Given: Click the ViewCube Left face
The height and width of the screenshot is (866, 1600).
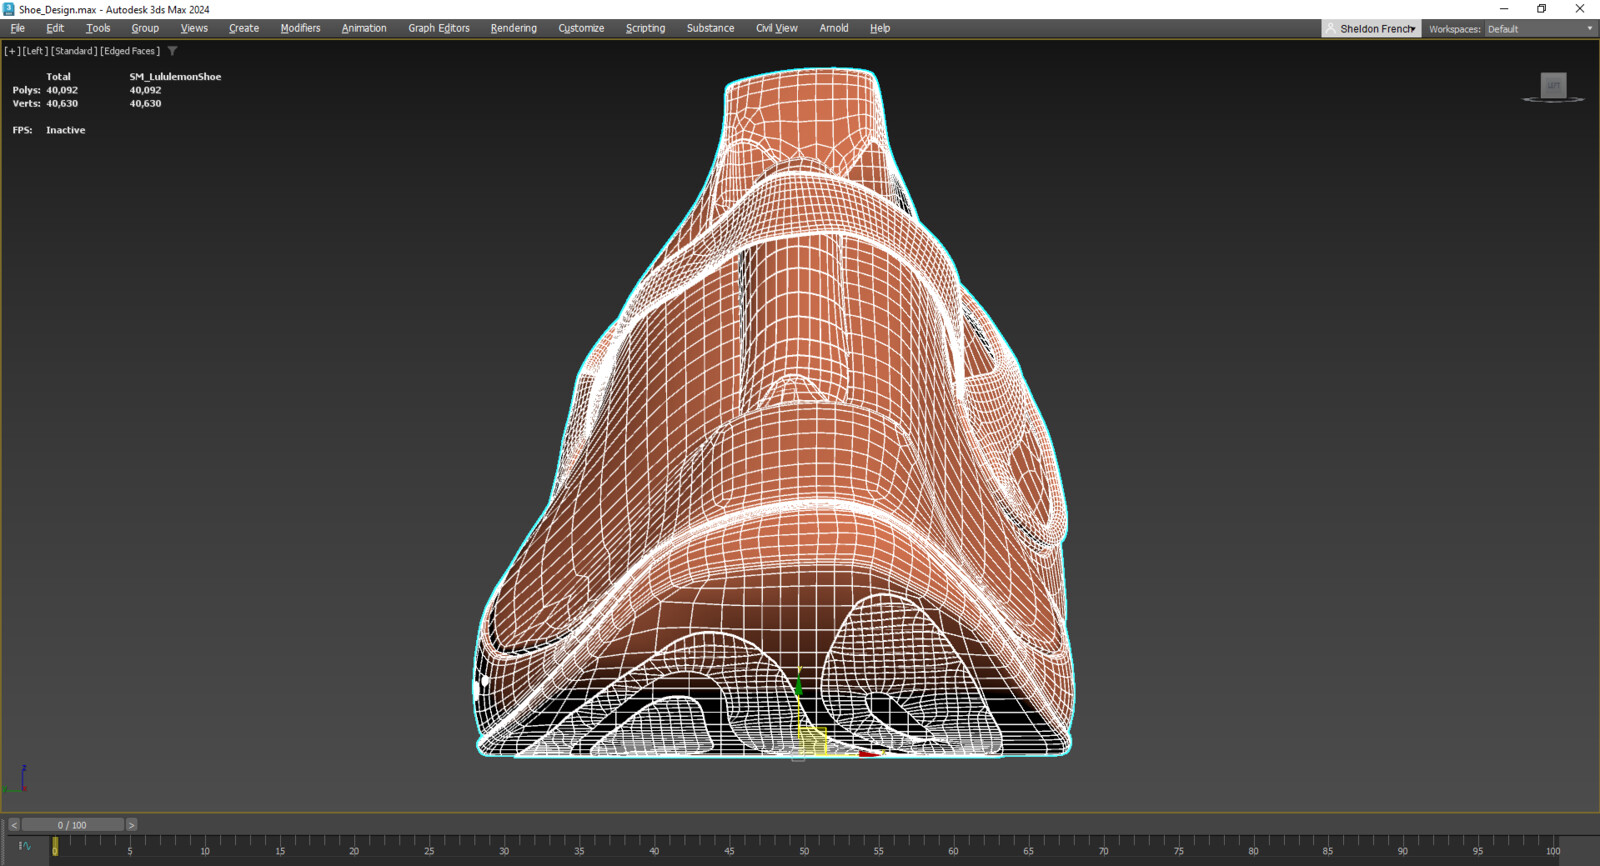Looking at the screenshot, I should click(x=1553, y=85).
